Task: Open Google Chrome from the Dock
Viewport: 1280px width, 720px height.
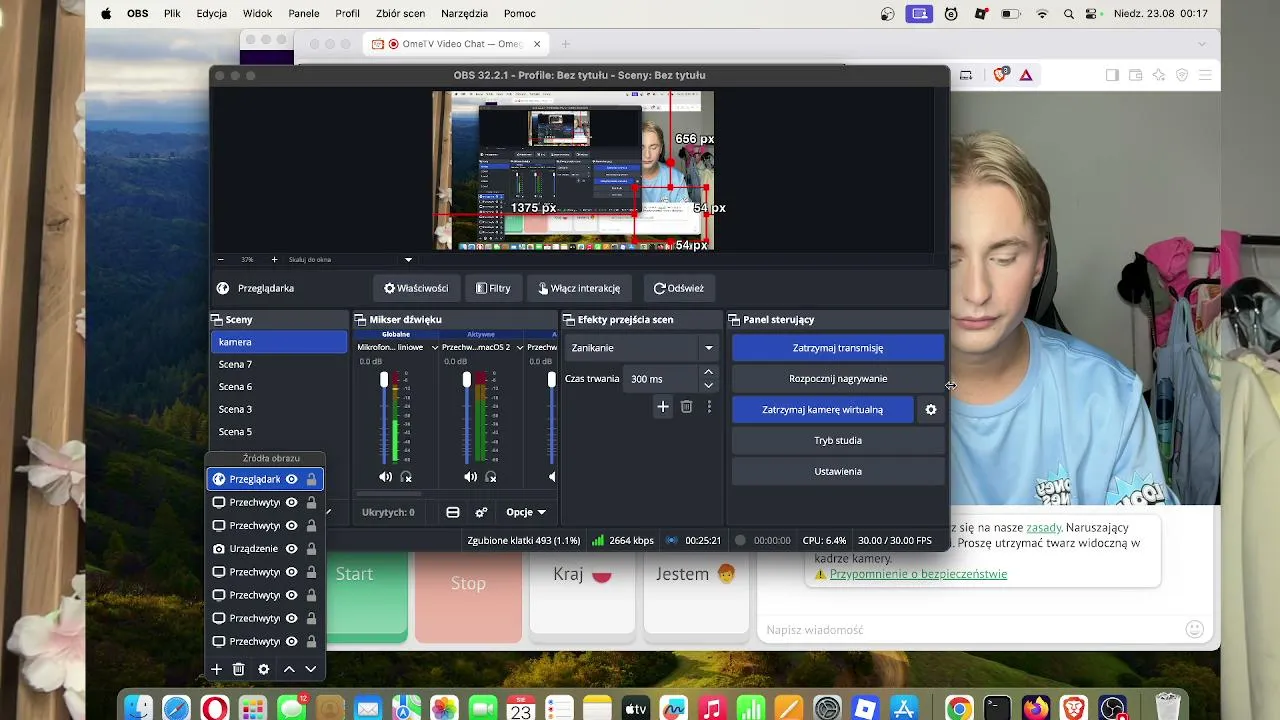Action: coord(958,708)
